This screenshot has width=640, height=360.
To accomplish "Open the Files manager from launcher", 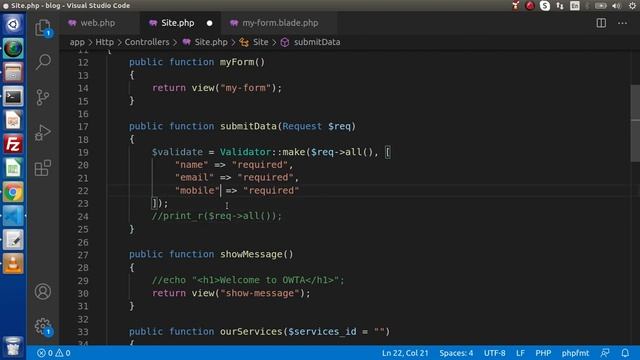I will [13, 73].
